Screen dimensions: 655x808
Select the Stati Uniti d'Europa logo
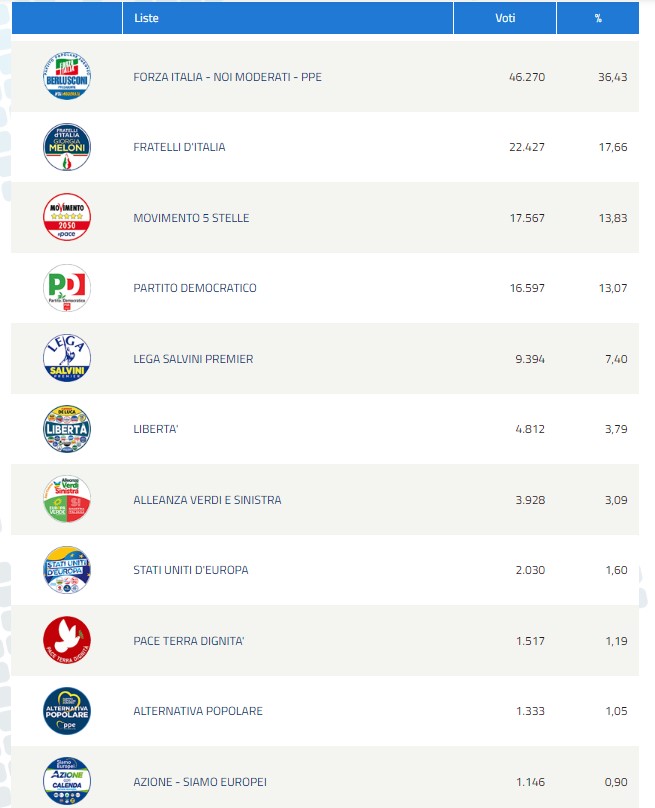[x=67, y=570]
